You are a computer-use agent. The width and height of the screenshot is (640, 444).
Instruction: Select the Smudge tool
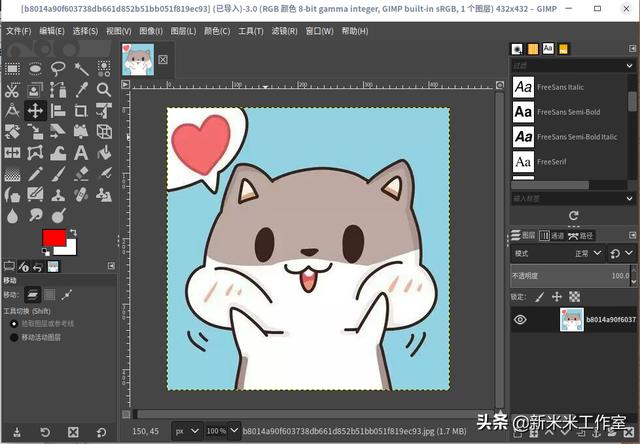(35, 216)
